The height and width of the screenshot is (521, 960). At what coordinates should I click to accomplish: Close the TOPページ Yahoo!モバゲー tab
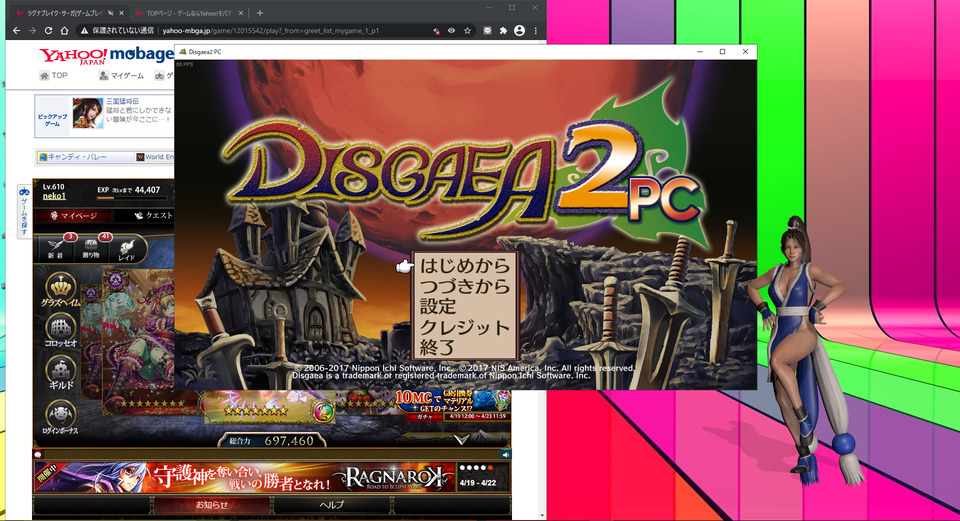point(241,13)
